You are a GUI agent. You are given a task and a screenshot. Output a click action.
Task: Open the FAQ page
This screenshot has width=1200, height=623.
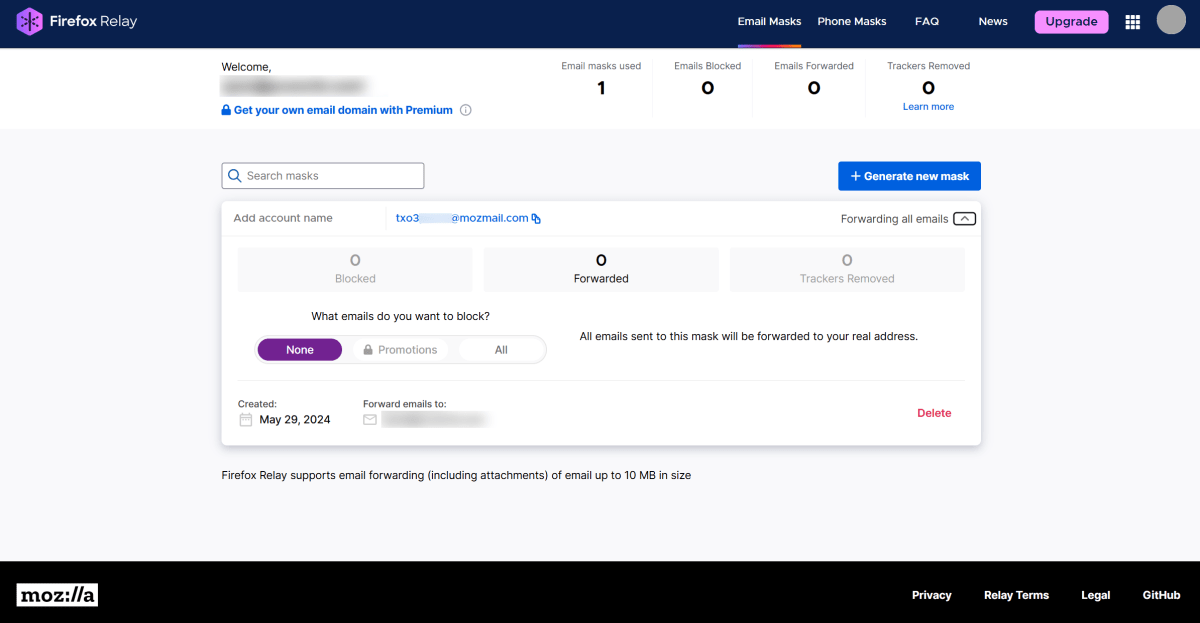coord(927,21)
